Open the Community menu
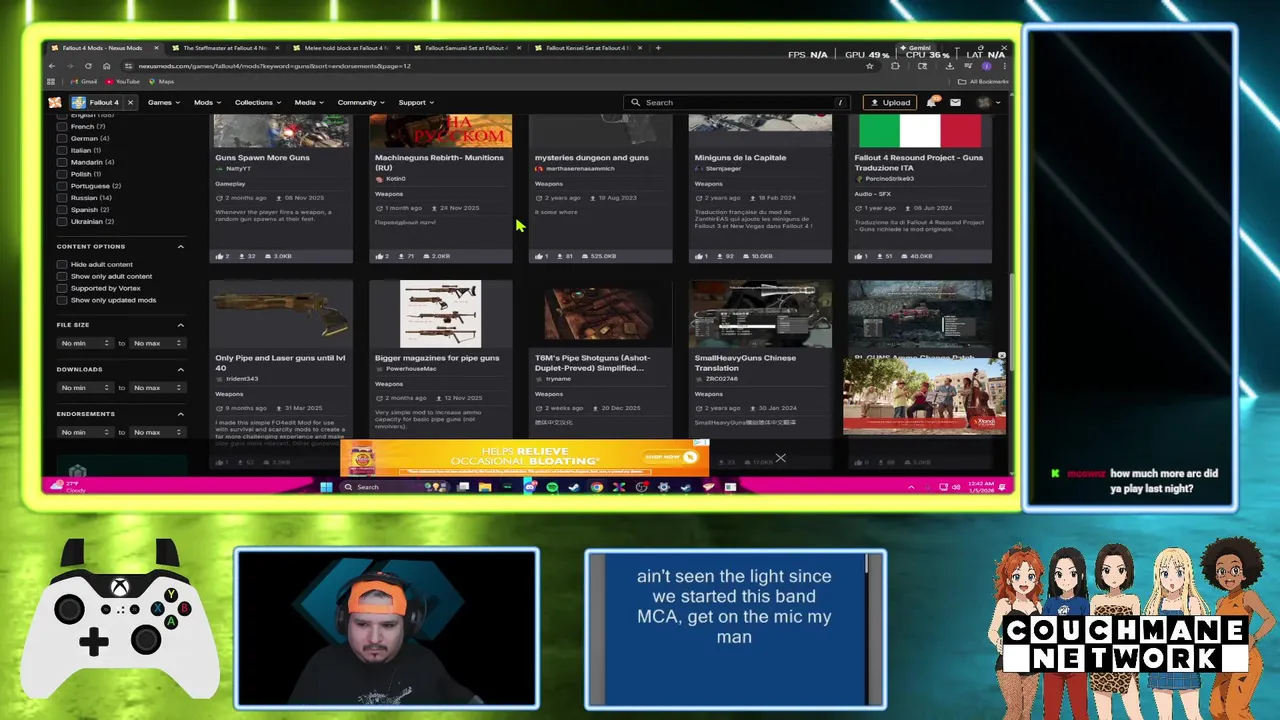 tap(361, 102)
